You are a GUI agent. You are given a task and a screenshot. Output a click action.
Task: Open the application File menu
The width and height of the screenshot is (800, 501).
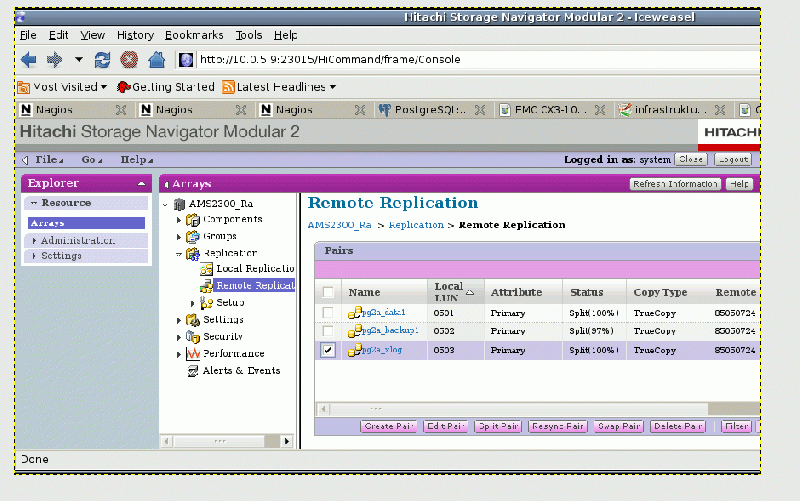click(x=48, y=160)
